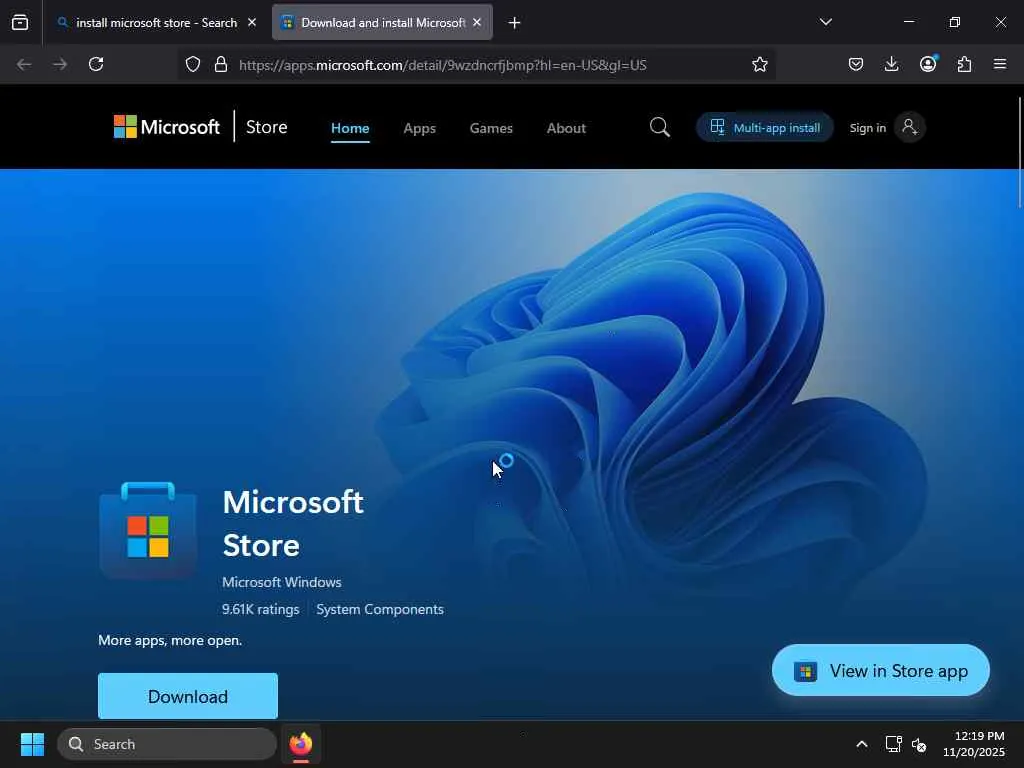1024x768 pixels.
Task: Close the Download and install Microsoft tab
Action: 477,22
